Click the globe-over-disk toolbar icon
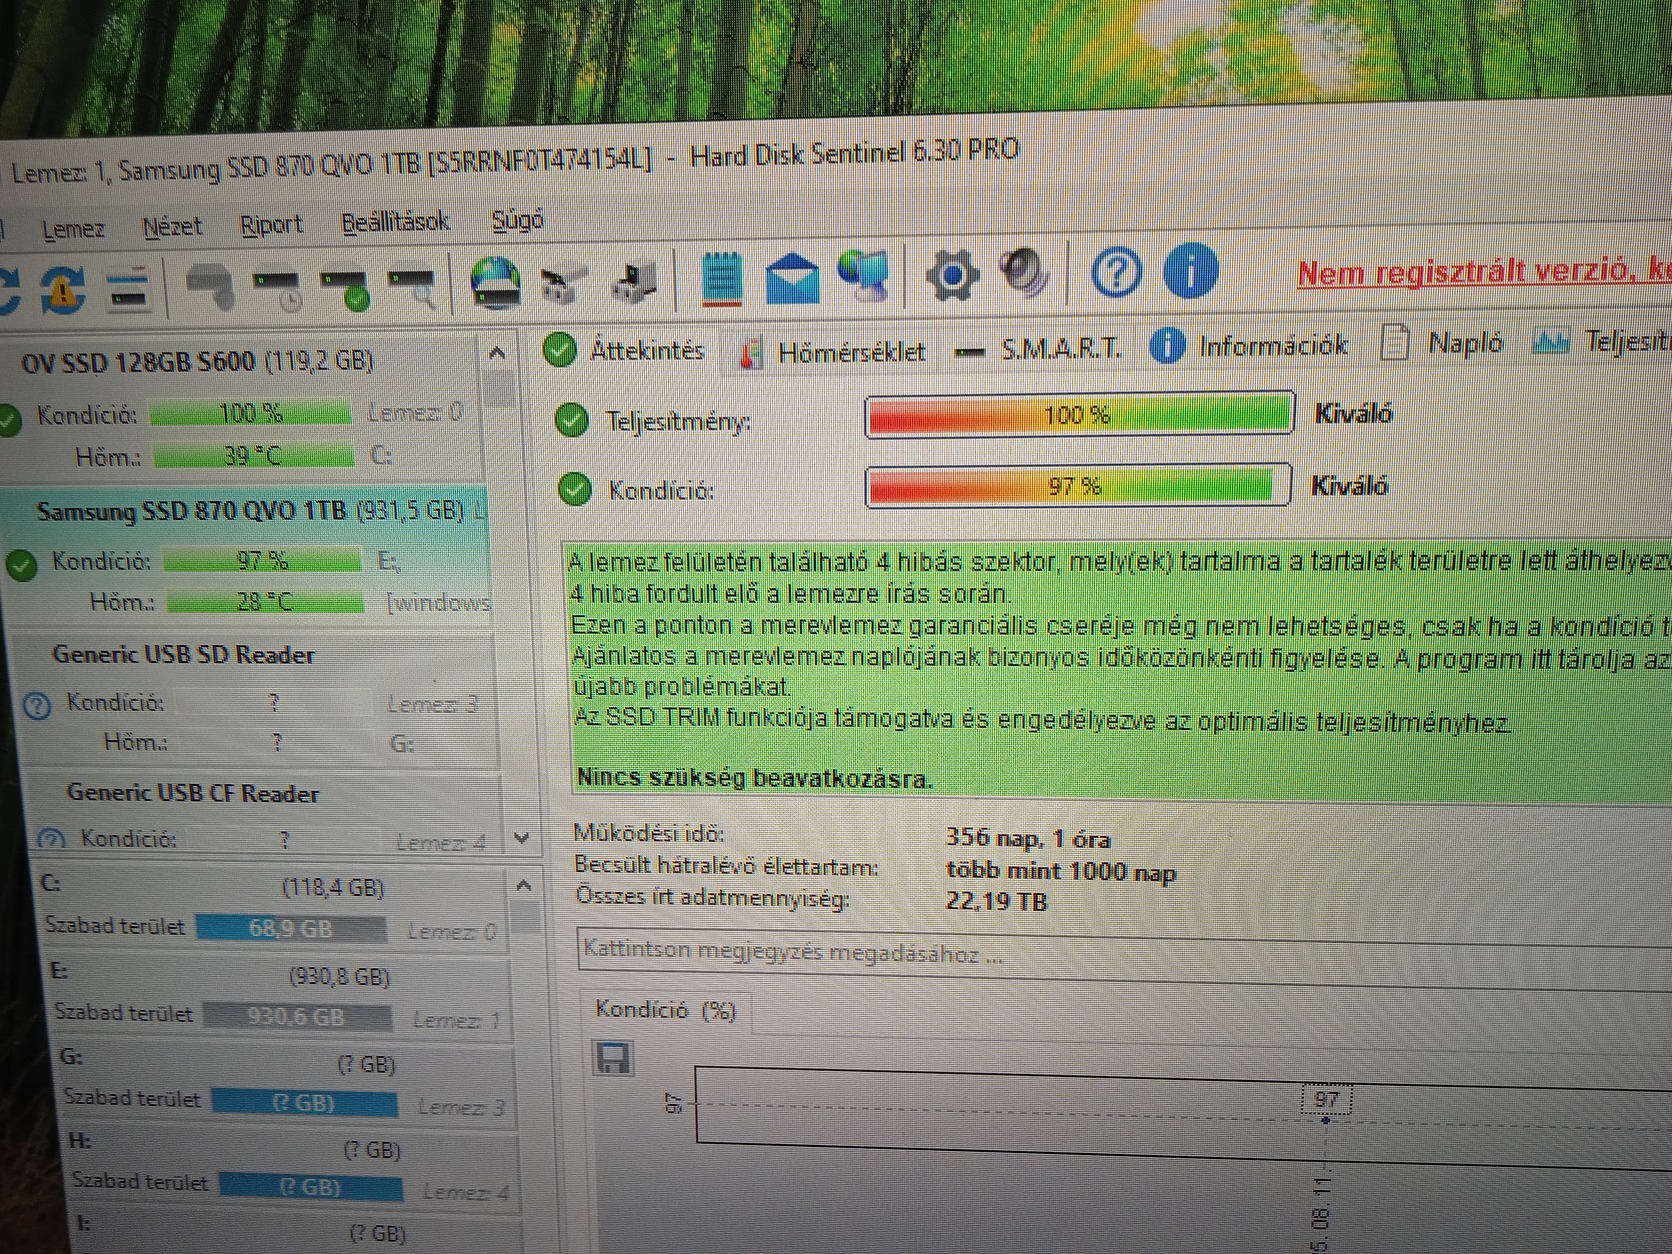This screenshot has height=1254, width=1672. 495,283
